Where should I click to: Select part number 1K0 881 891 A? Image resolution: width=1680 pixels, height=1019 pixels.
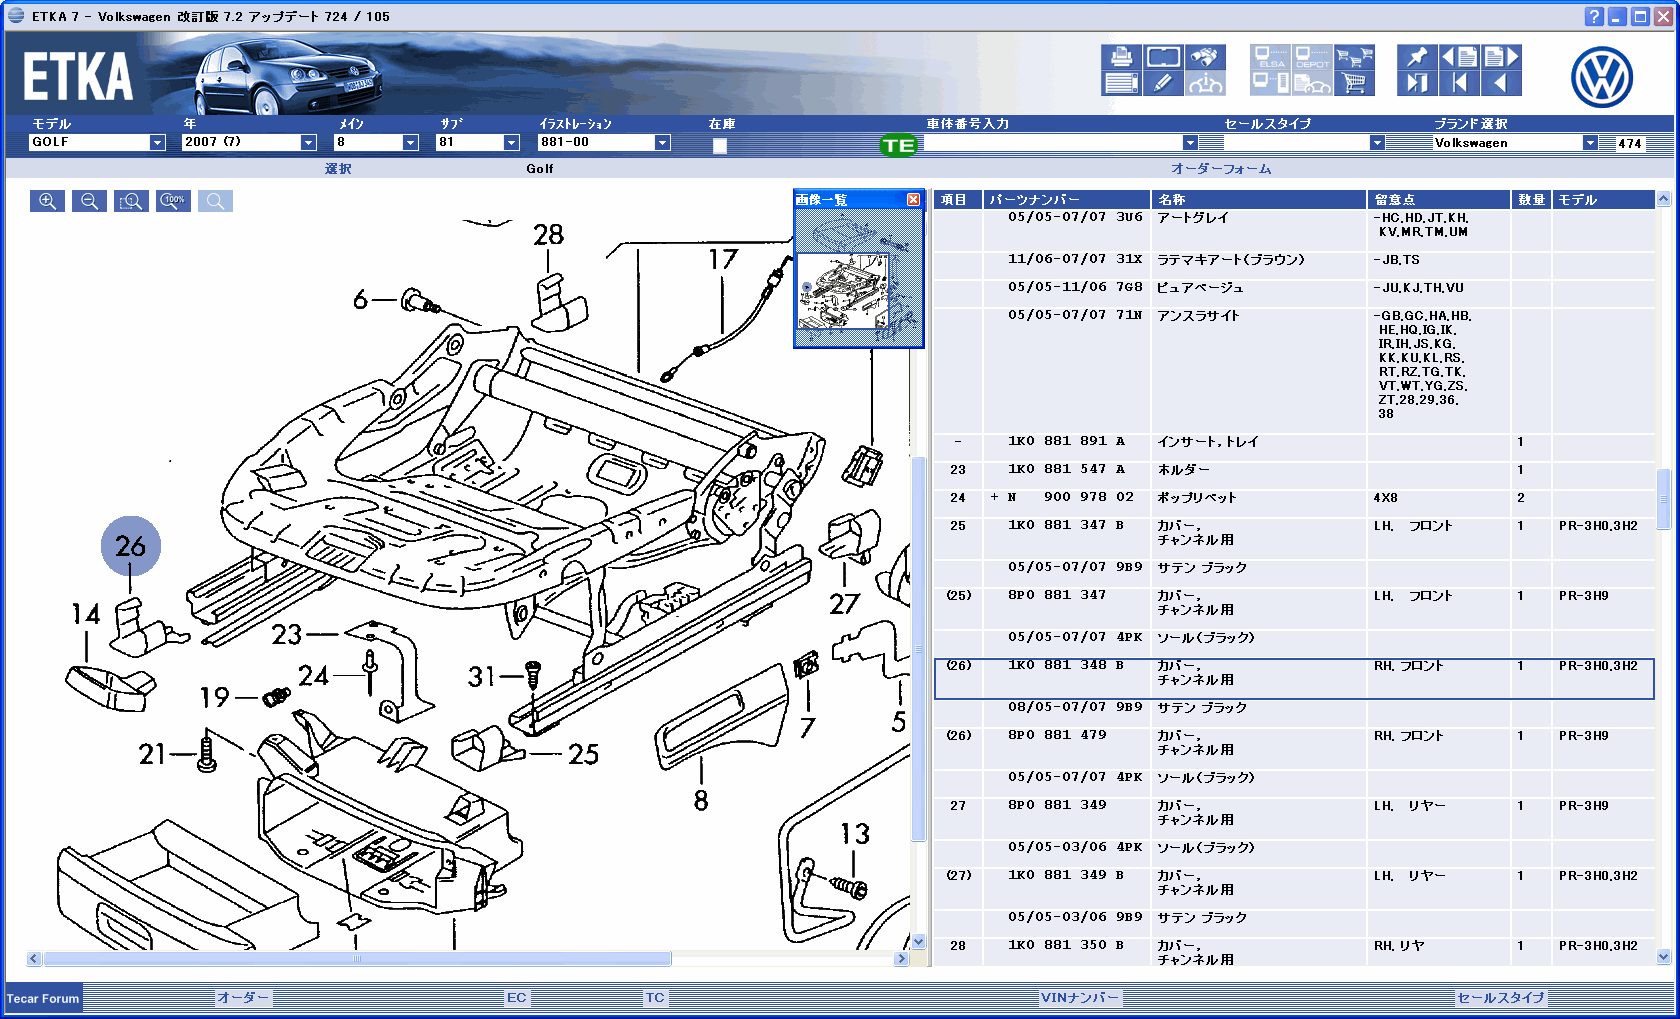coord(1066,441)
